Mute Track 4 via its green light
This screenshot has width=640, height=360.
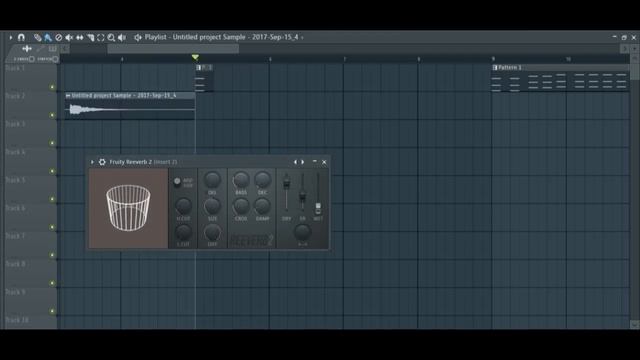(x=52, y=171)
